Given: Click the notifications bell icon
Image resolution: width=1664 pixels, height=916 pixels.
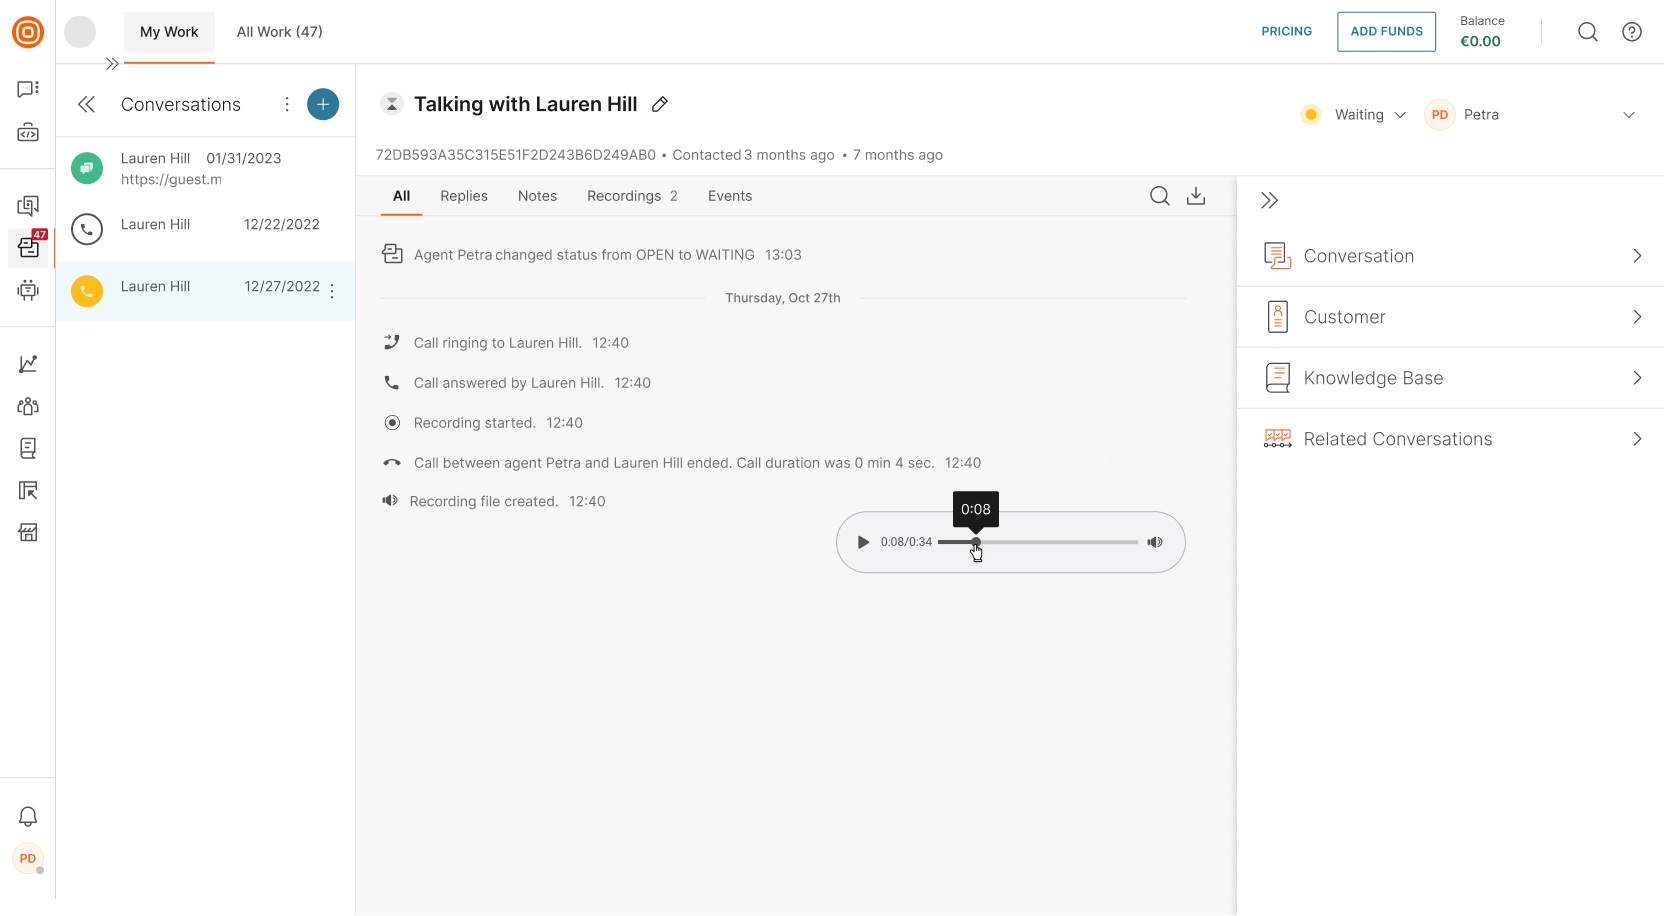Looking at the screenshot, I should pos(28,817).
